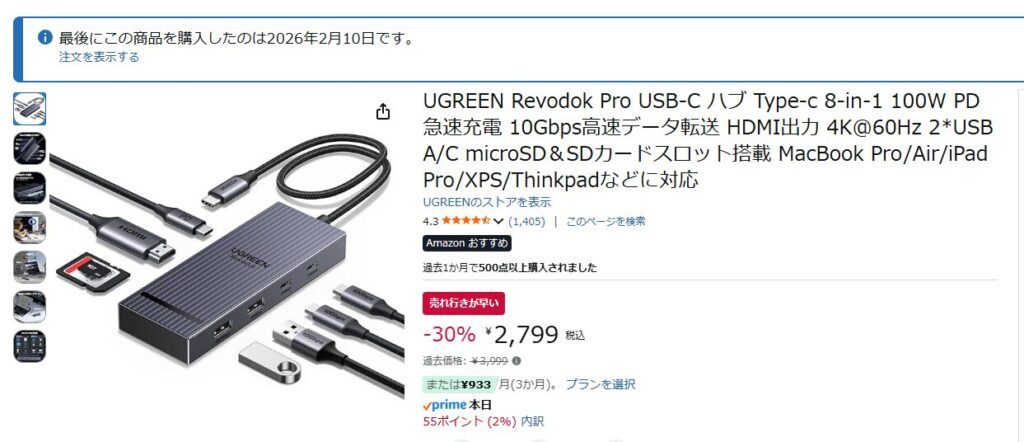Image resolution: width=1024 pixels, height=442 pixels.
Task: Select sixth product thumbnail image
Action: click(29, 307)
